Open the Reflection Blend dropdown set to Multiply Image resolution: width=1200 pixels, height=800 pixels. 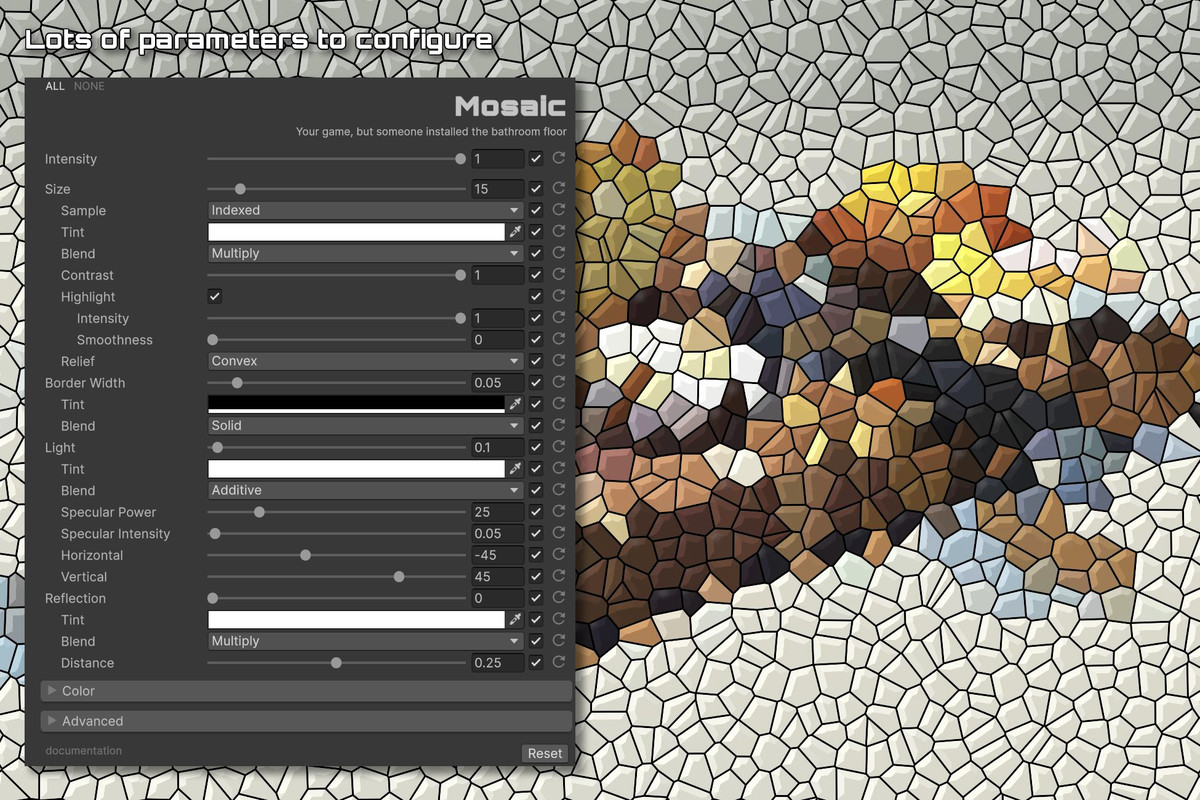tap(365, 641)
